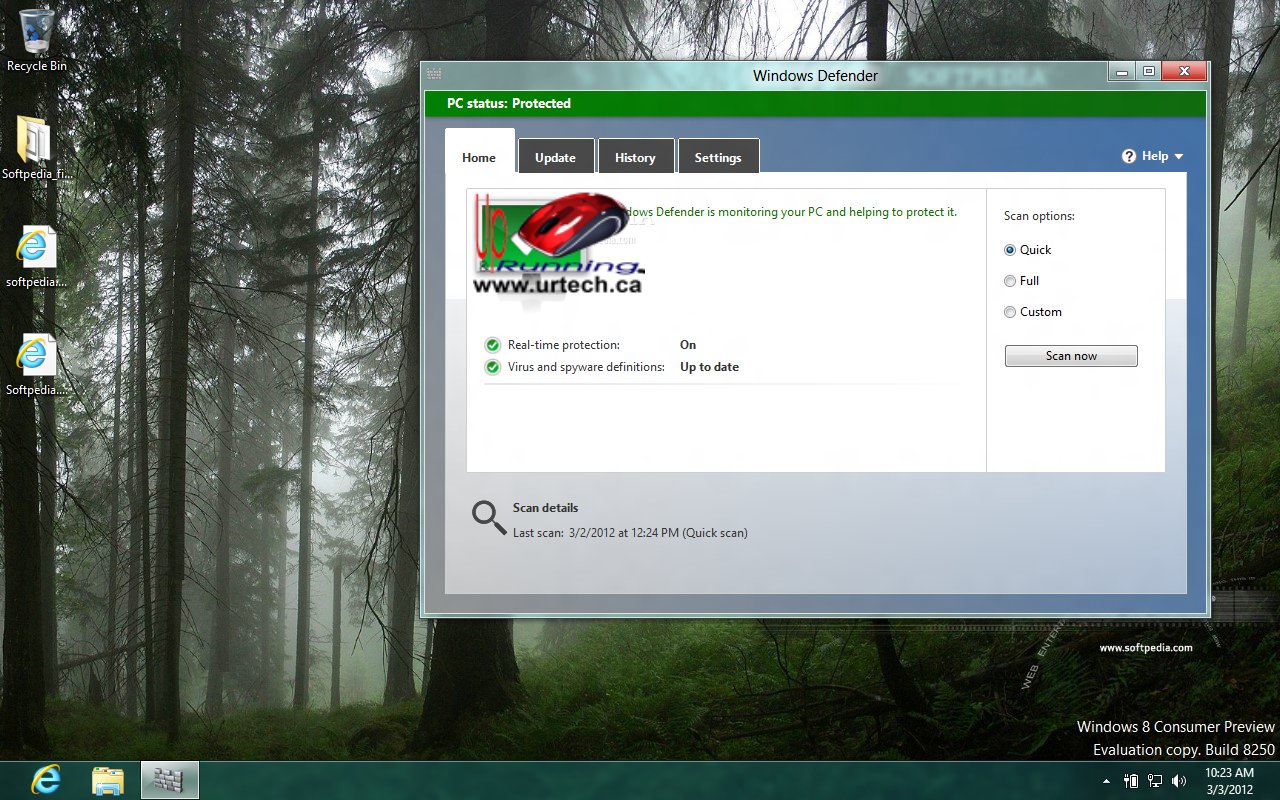Expand the Help dropdown arrow
Viewport: 1280px width, 800px height.
click(x=1179, y=157)
